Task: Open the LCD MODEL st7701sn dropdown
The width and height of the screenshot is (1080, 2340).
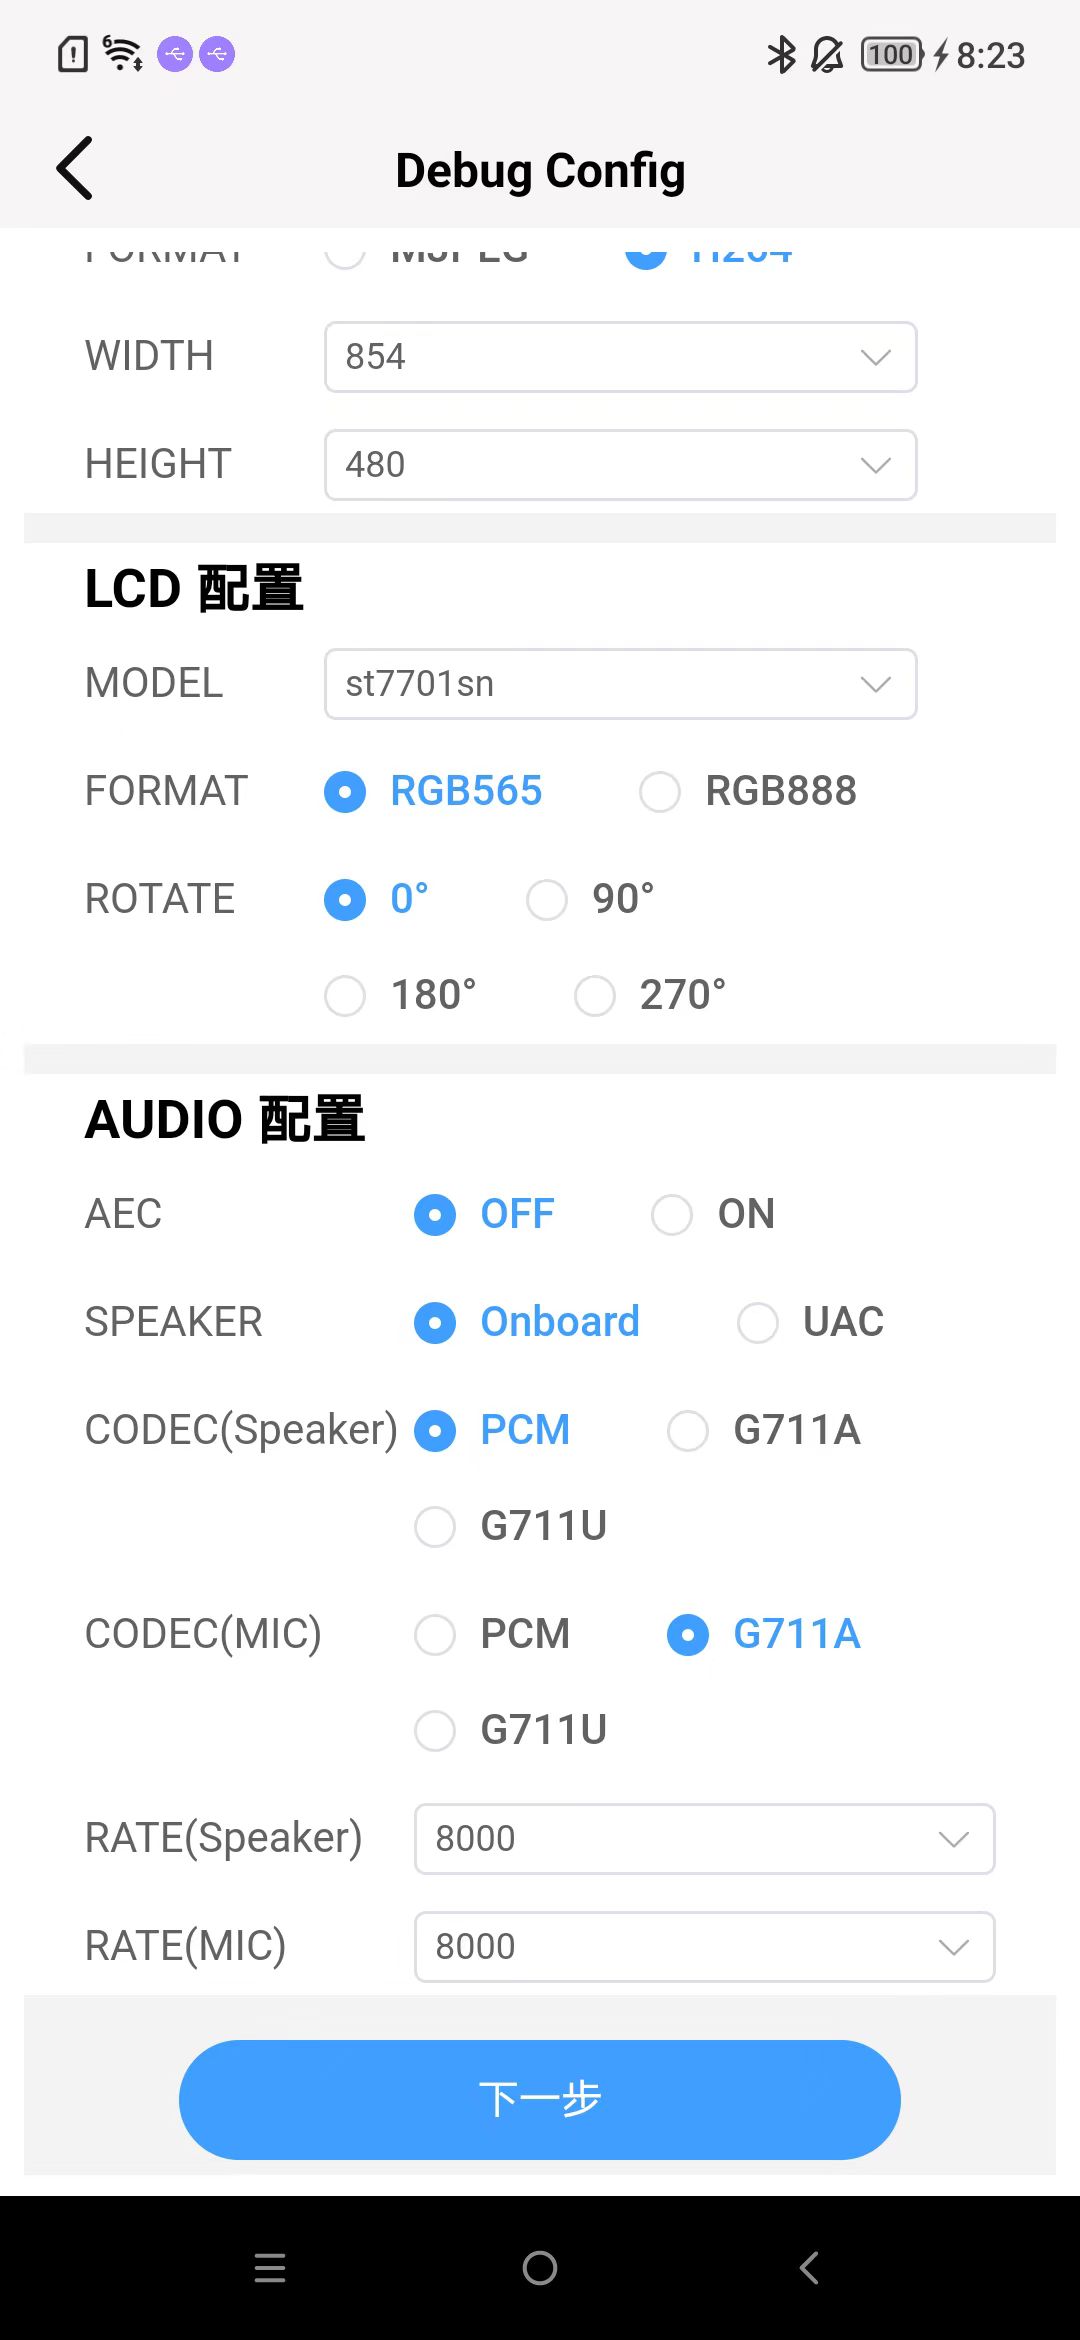Action: pos(620,684)
